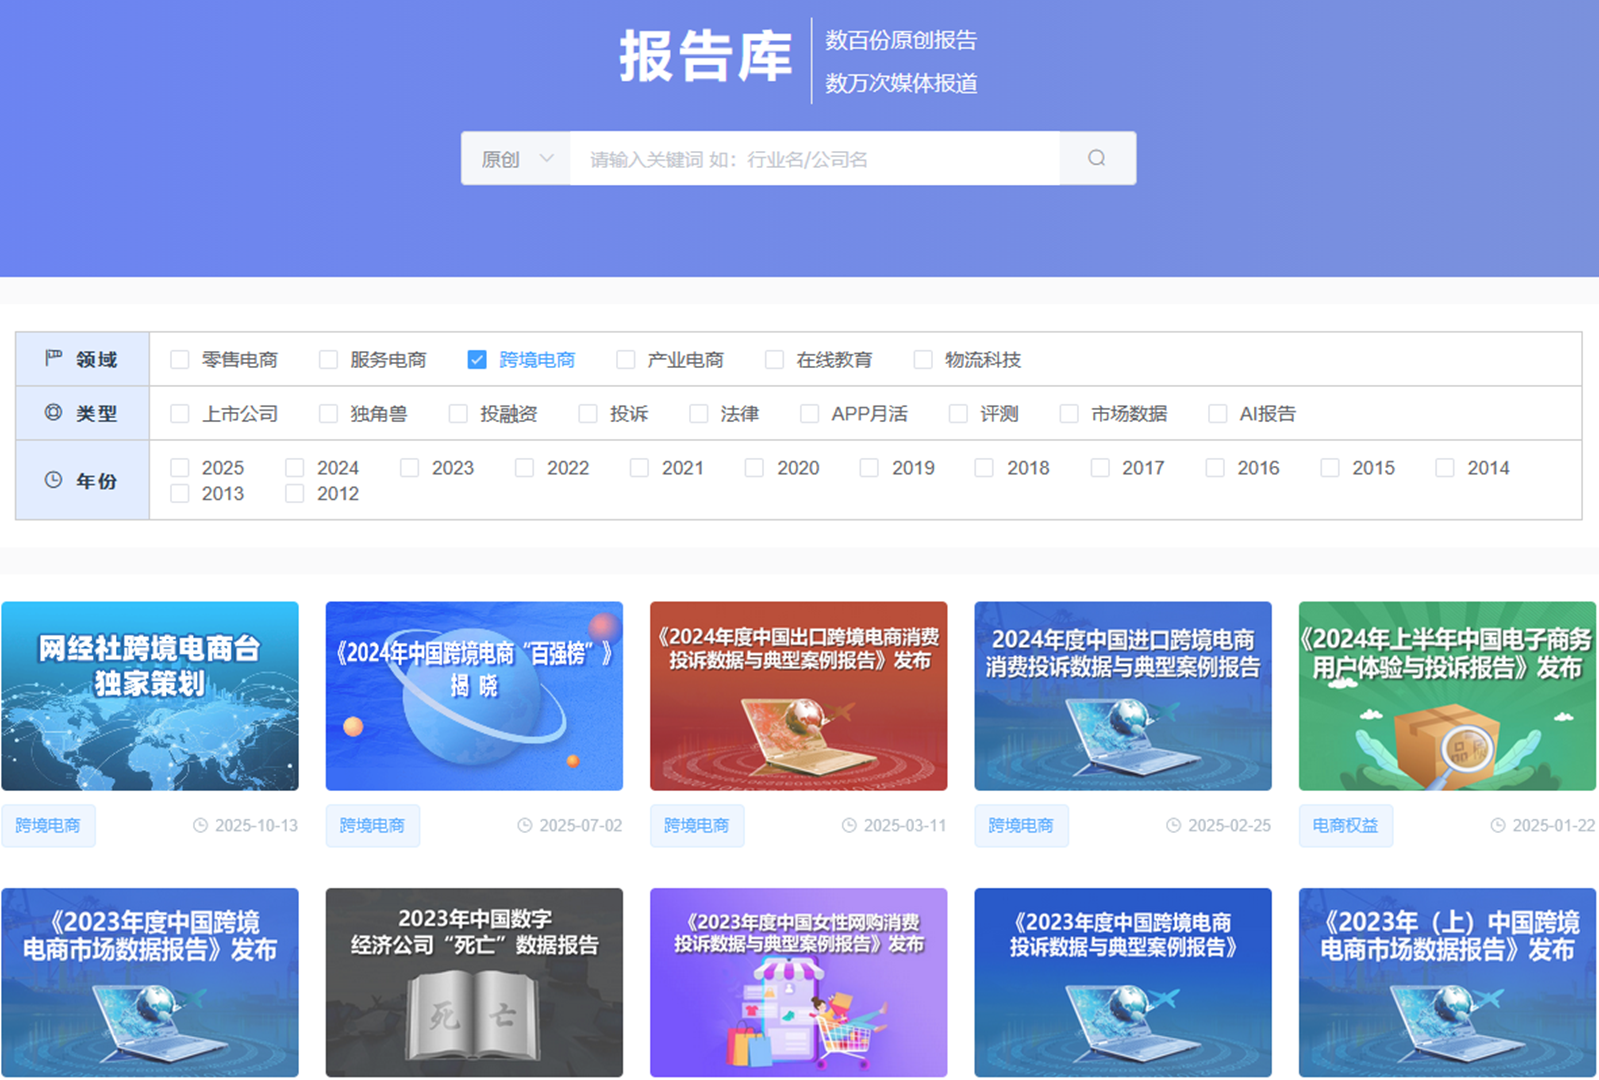Filter by year 2016 checkbox

tap(1215, 467)
